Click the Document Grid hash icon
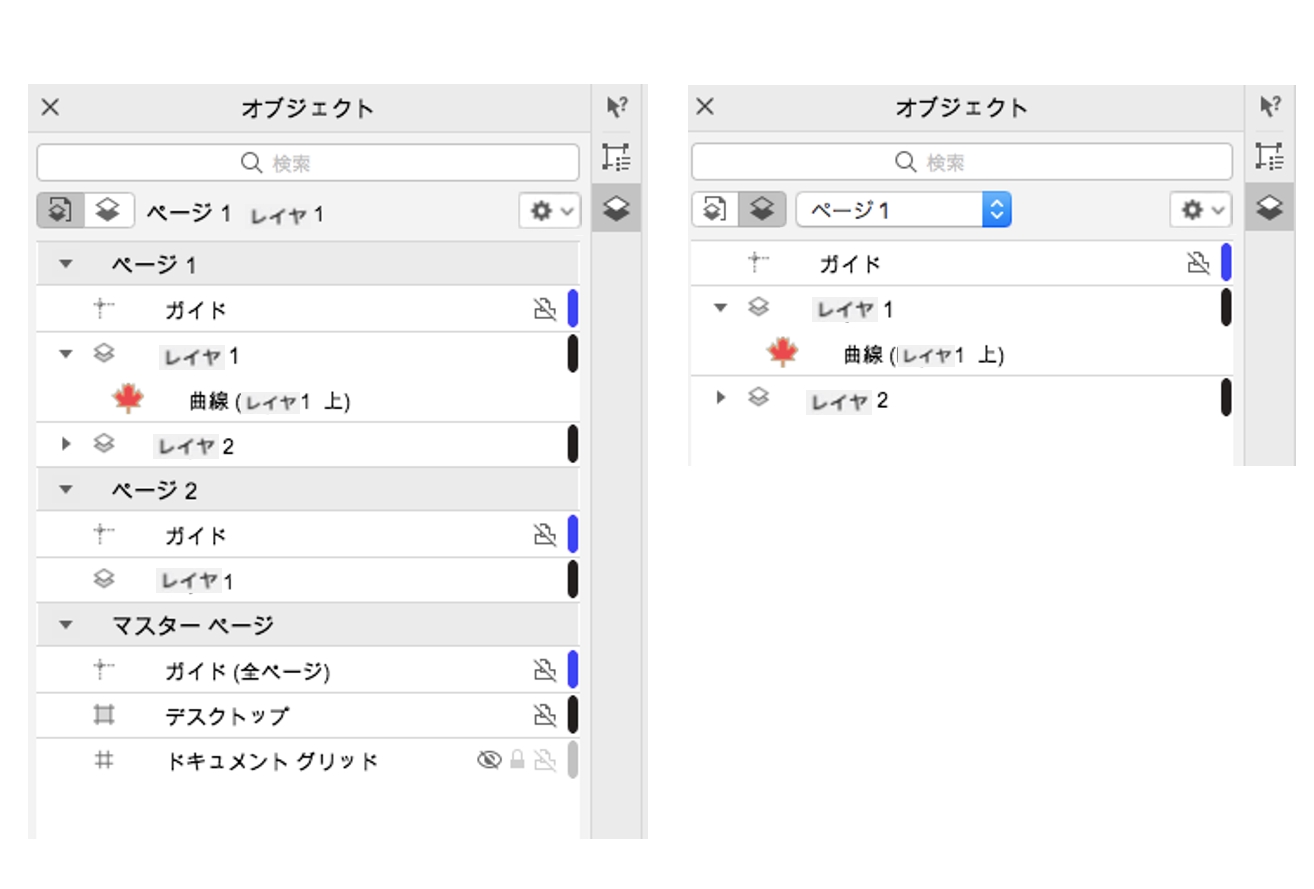The image size is (1314, 889). (x=104, y=761)
